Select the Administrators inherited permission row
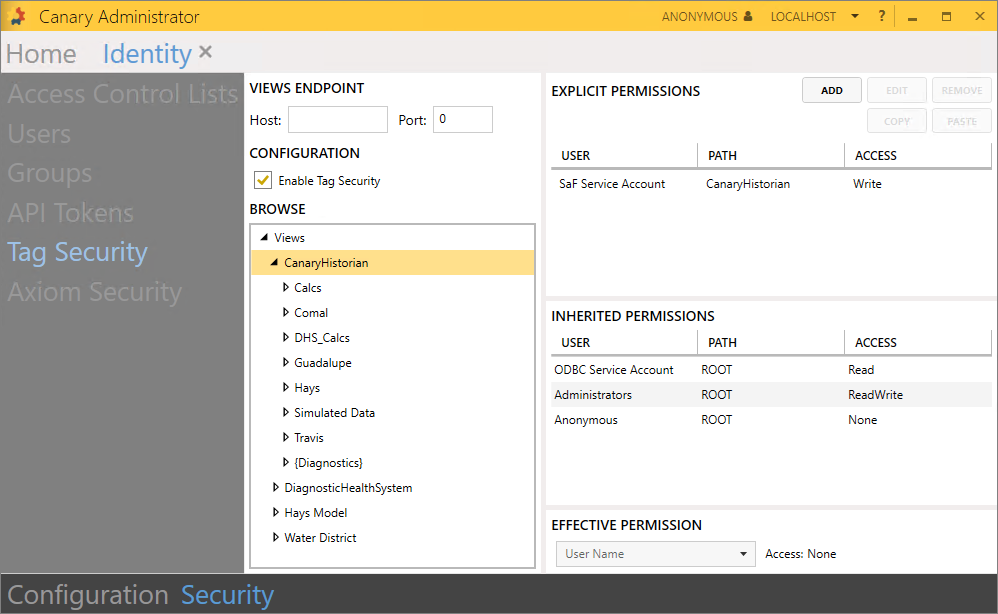This screenshot has height=614, width=998. pos(771,394)
